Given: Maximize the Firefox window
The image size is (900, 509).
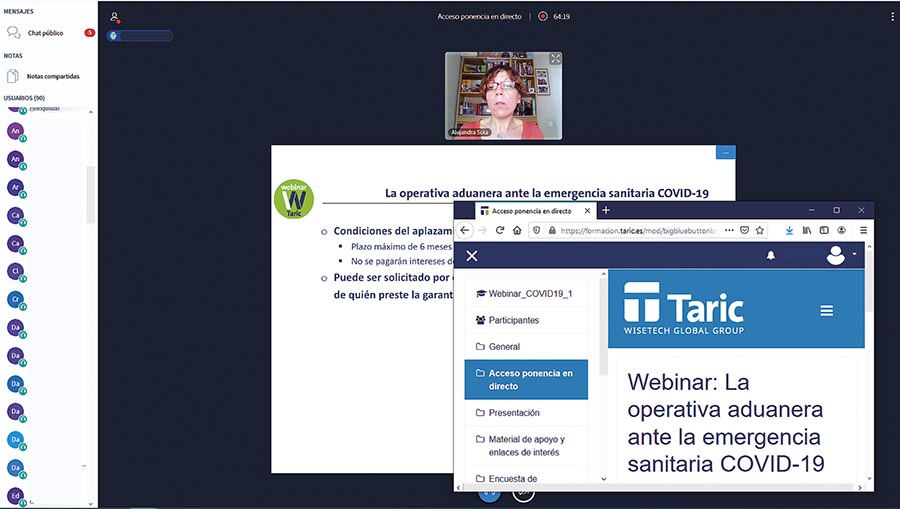Looking at the screenshot, I should [x=836, y=210].
